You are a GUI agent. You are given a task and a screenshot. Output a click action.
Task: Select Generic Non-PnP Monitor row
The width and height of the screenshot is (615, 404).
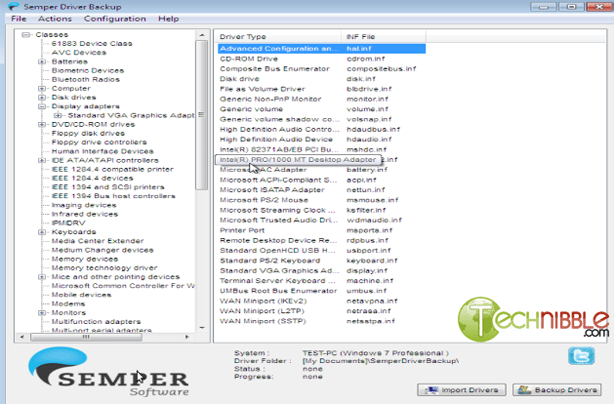(x=322, y=99)
